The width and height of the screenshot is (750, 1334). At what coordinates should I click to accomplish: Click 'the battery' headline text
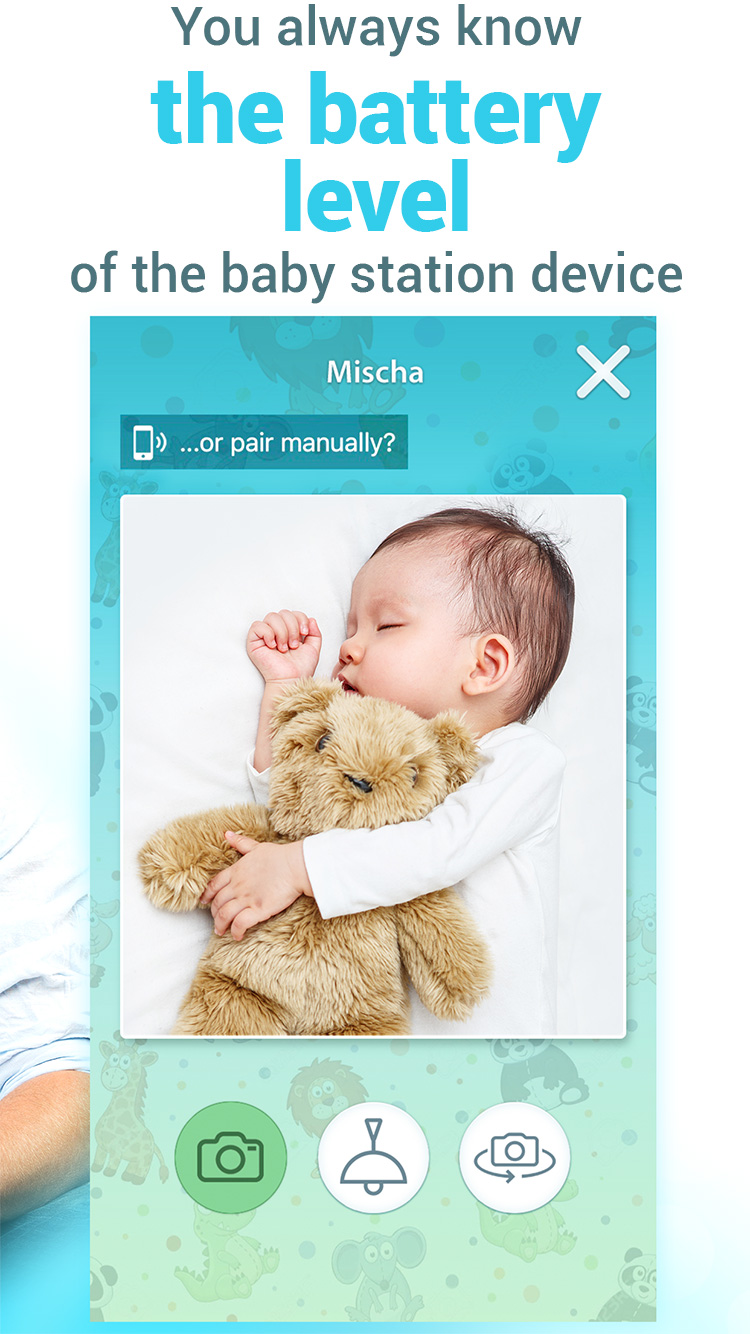coord(376,112)
